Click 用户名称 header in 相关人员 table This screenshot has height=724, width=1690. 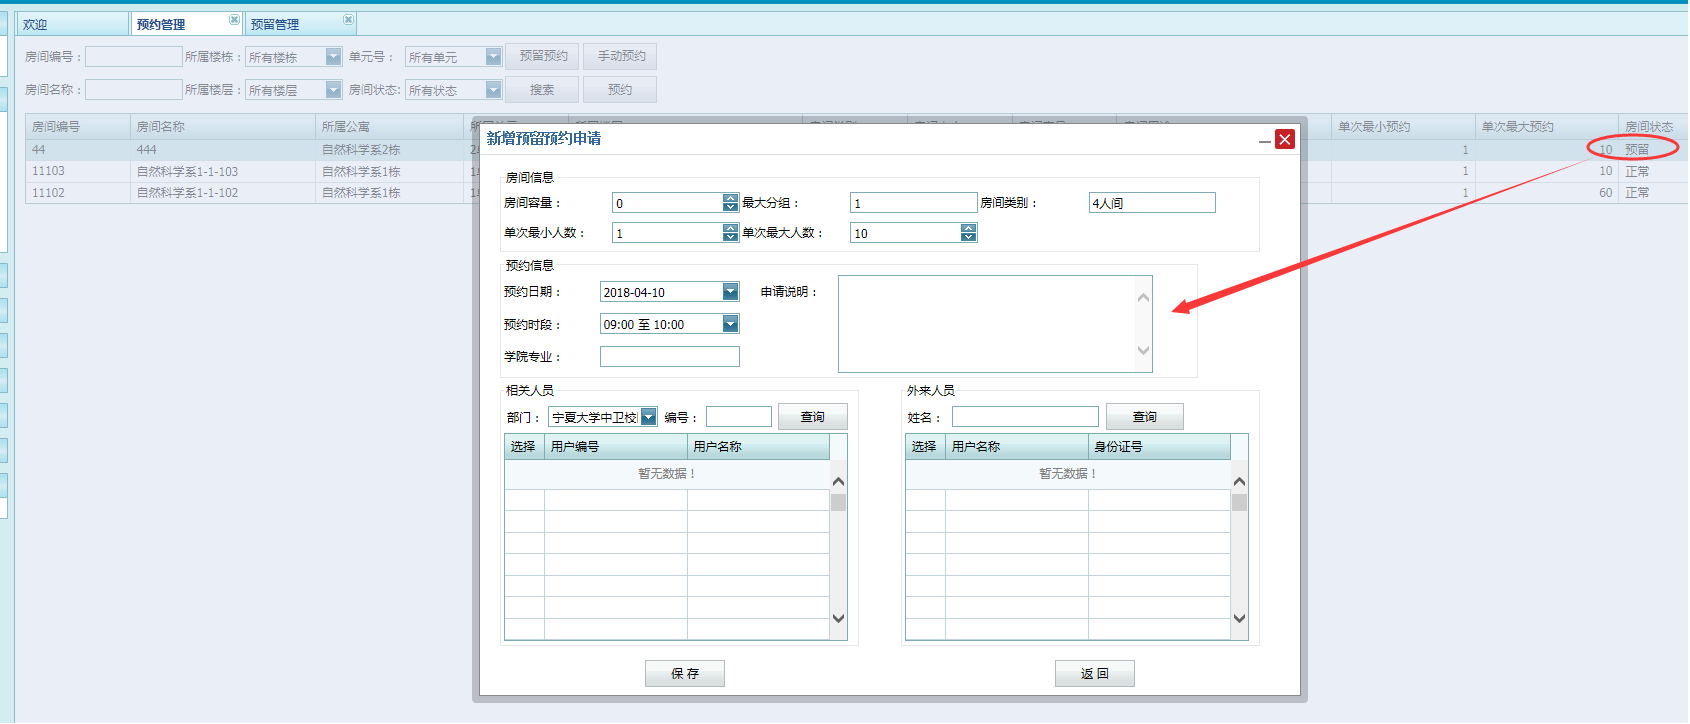pyautogui.click(x=758, y=447)
